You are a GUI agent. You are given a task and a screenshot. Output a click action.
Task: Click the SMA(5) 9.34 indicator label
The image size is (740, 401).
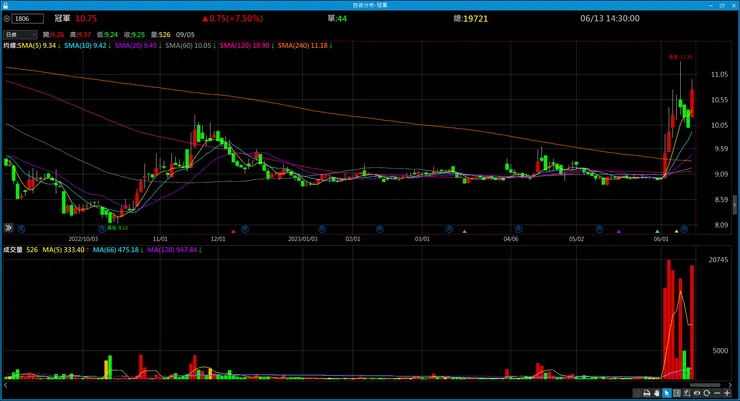pyautogui.click(x=38, y=46)
